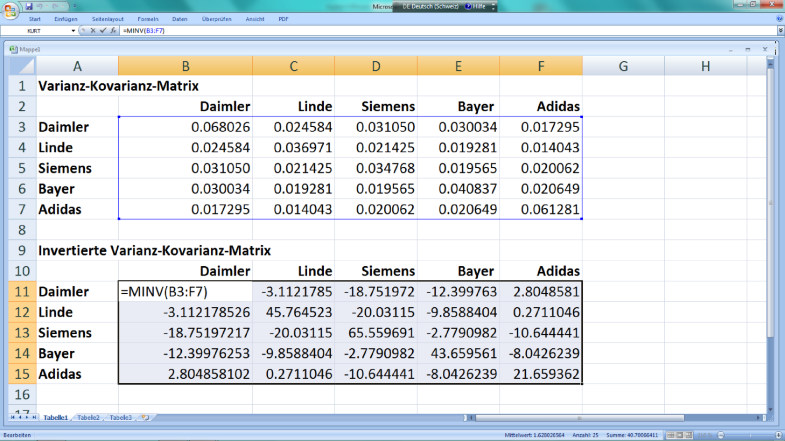The width and height of the screenshot is (785, 441).
Task: Select cell with value 65.559691
Action: tap(376, 332)
